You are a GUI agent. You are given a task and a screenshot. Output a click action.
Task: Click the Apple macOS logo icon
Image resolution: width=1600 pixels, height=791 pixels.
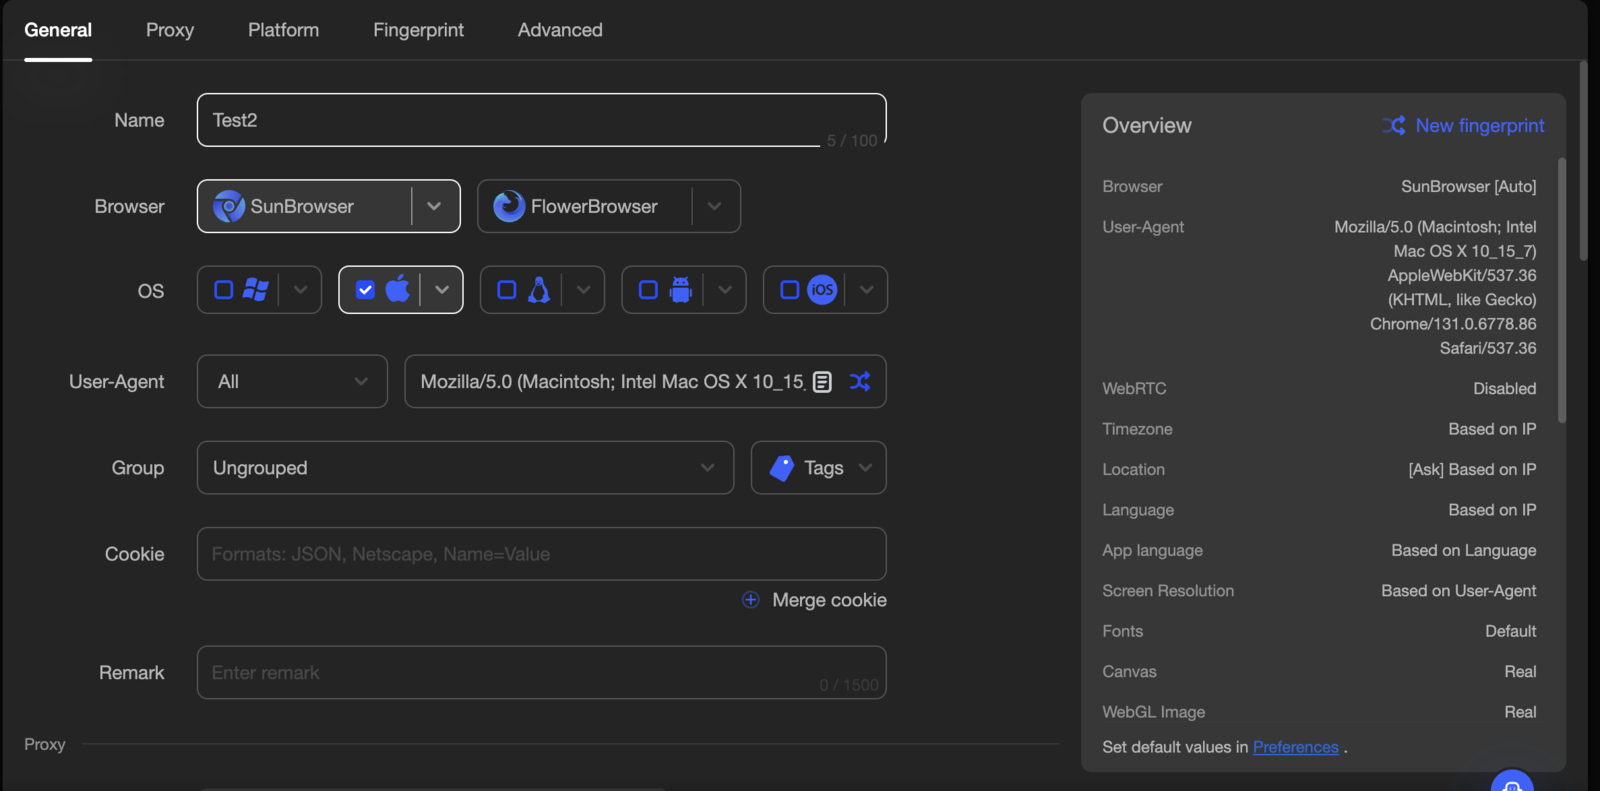(398, 289)
